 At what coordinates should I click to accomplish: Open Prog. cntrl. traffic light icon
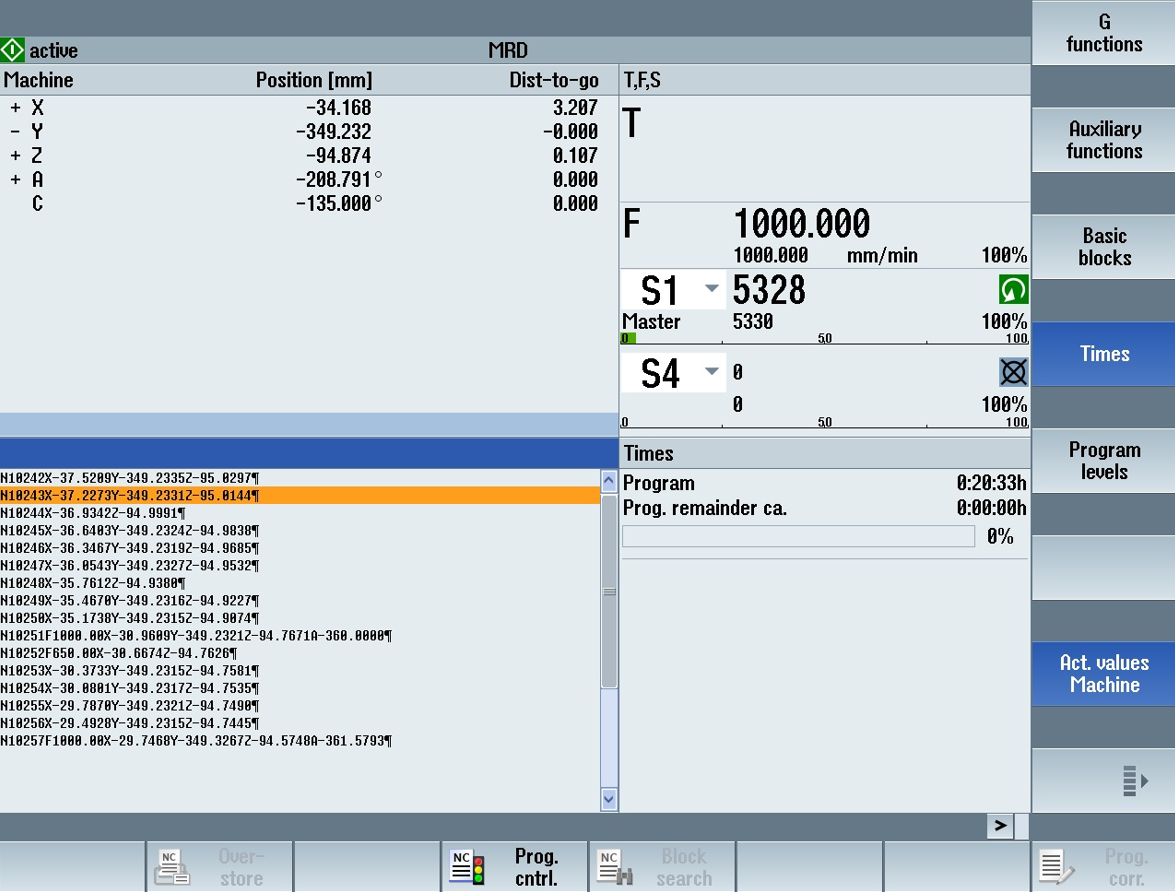467,867
